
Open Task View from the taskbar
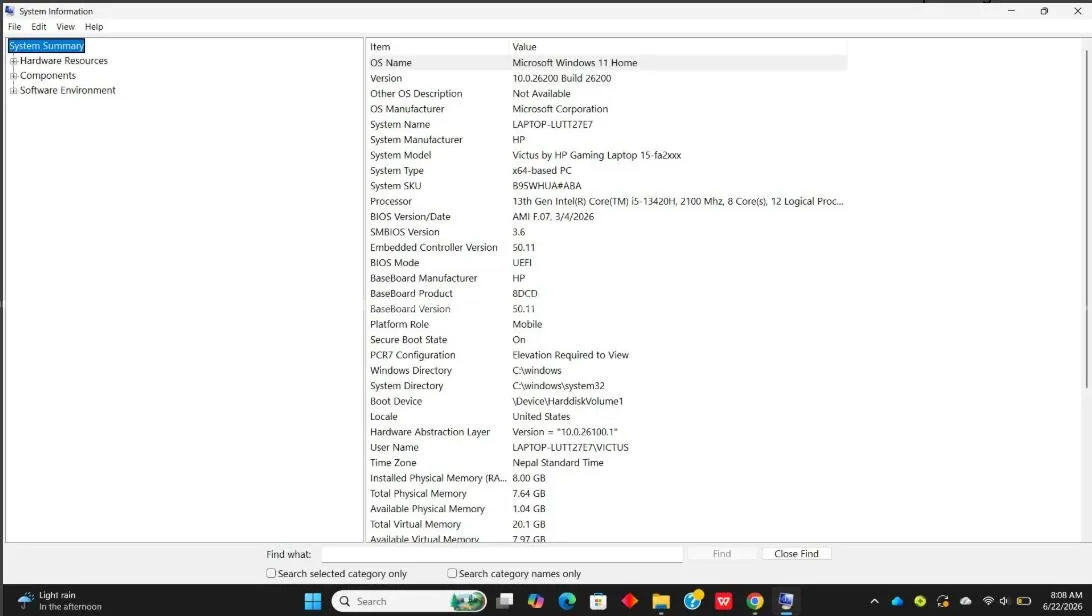point(505,601)
